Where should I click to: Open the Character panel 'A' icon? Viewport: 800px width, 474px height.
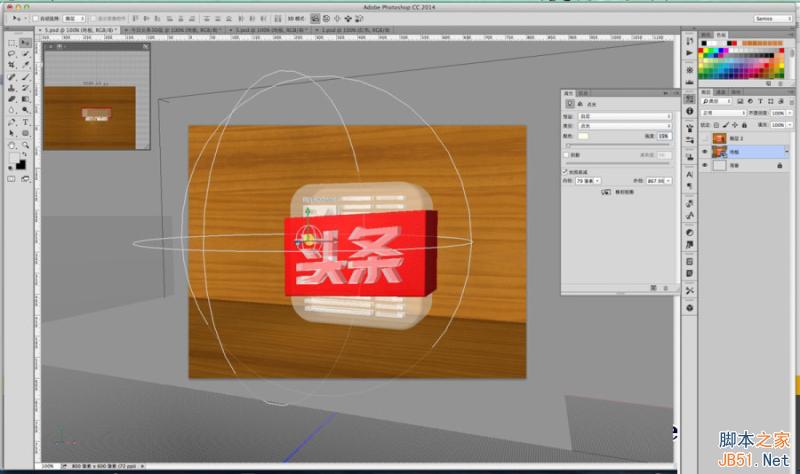click(x=690, y=174)
